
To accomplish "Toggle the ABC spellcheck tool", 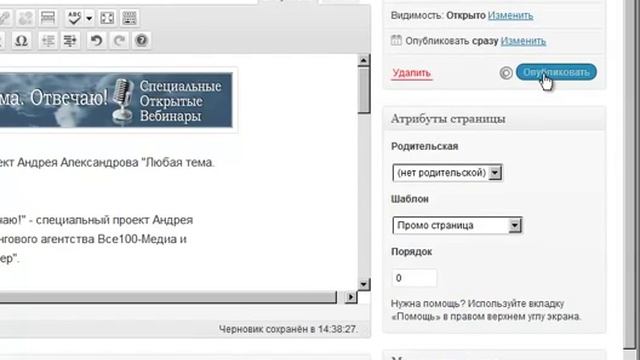I will coord(74,18).
